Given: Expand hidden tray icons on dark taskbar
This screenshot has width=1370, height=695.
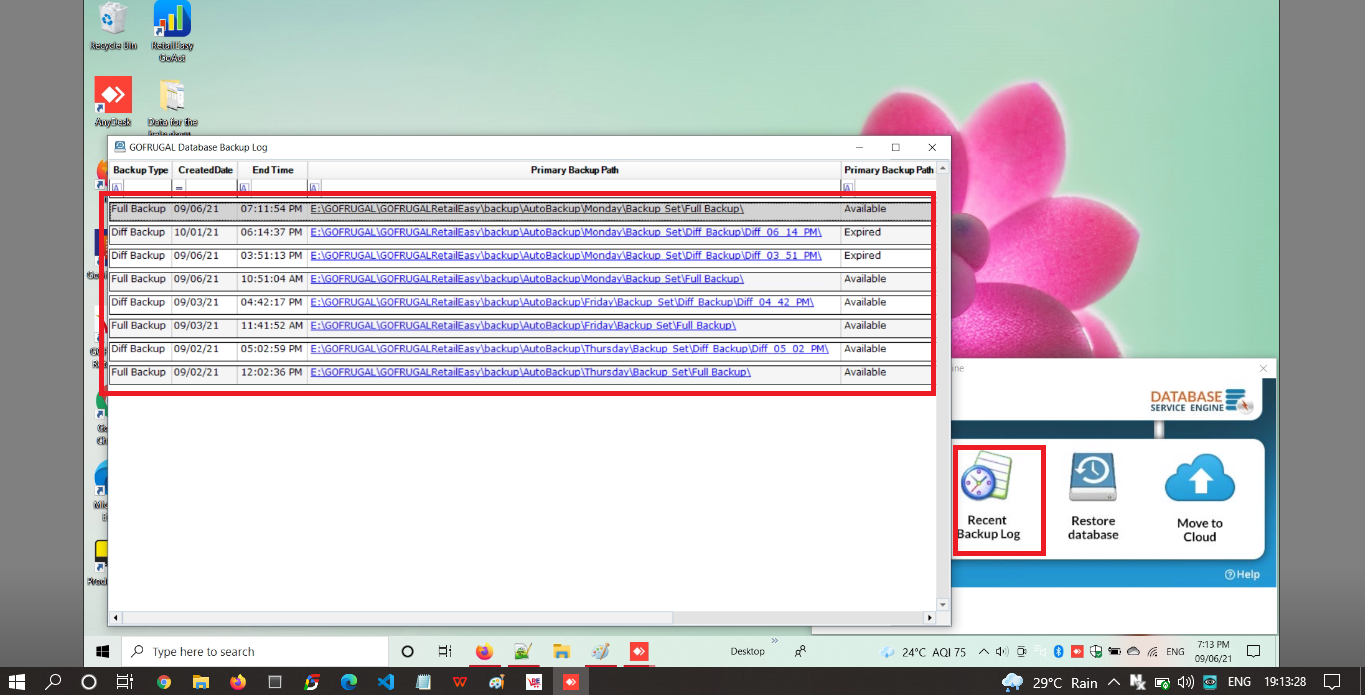Looking at the screenshot, I should pyautogui.click(x=1113, y=682).
